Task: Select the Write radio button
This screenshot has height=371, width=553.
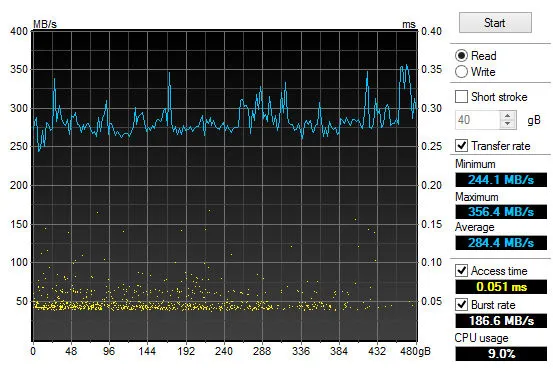Action: (x=462, y=72)
